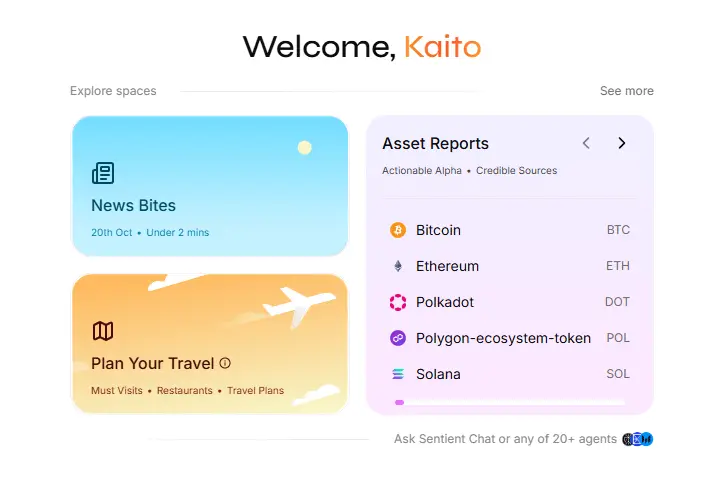715x483 pixels.
Task: Click the Solana logo icon
Action: 398,374
